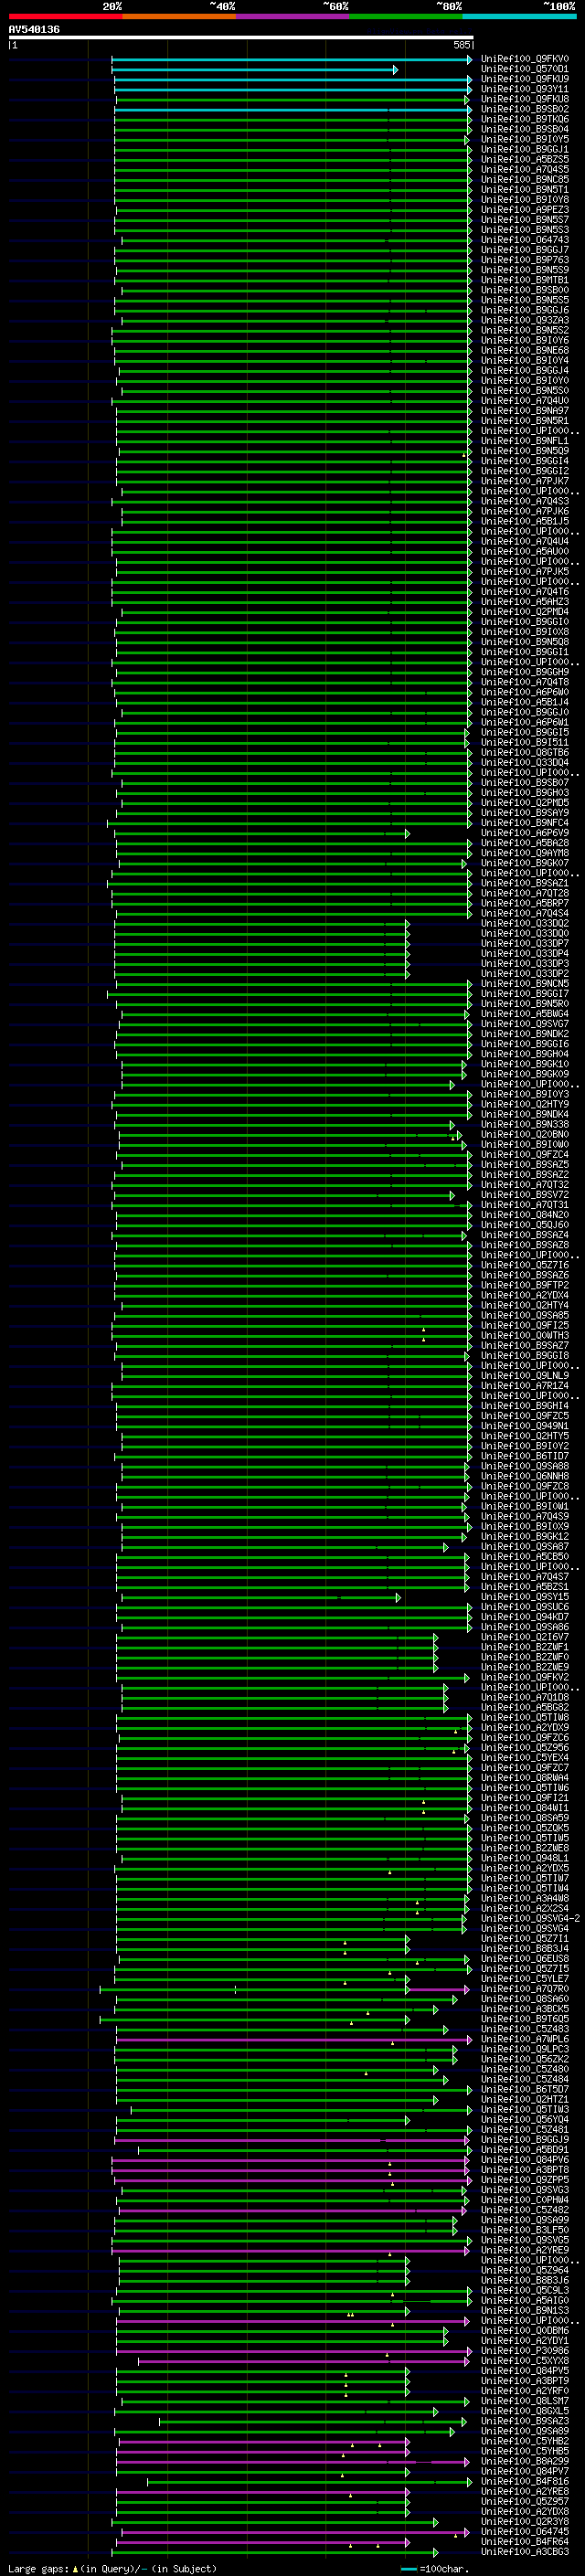Open the UniRef100_Q5C9L3 entry
Screen dimensions: 585x2576
[525, 2291]
